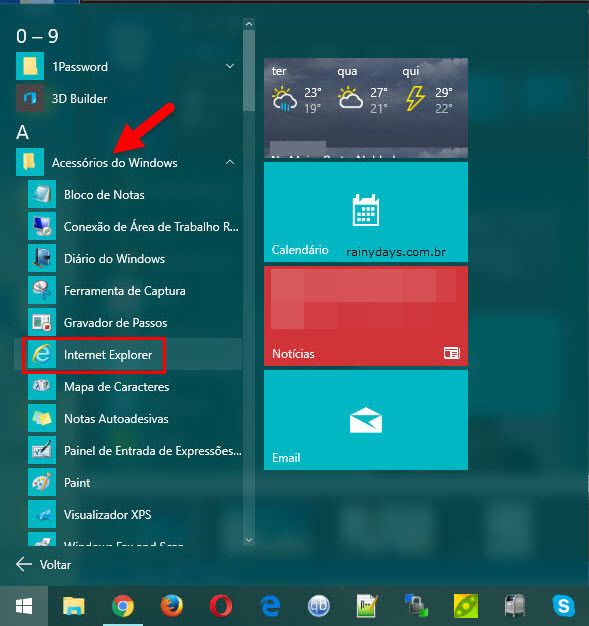Click the mailbox taskbar icon
The width and height of the screenshot is (589, 626).
point(514,606)
